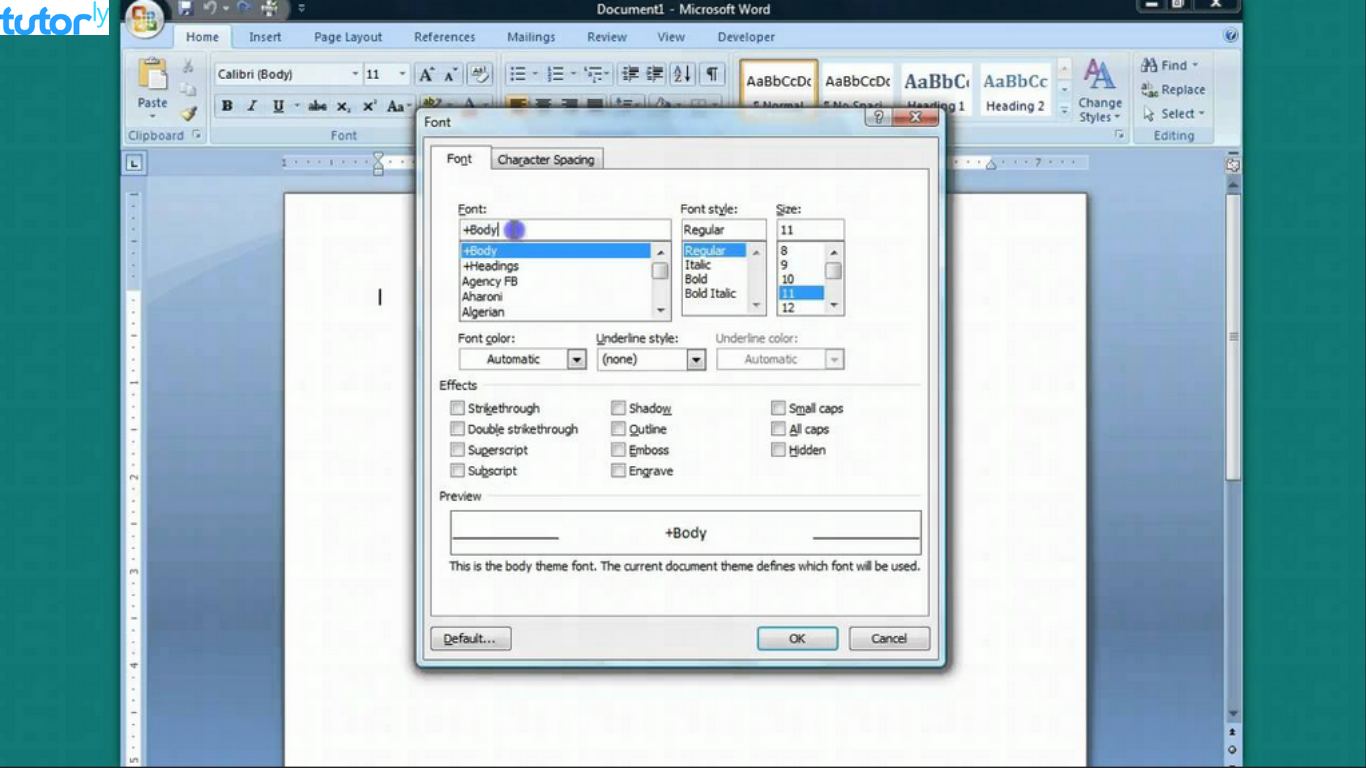Click the Italic button in the ribbon
The width and height of the screenshot is (1366, 768).
[x=252, y=106]
